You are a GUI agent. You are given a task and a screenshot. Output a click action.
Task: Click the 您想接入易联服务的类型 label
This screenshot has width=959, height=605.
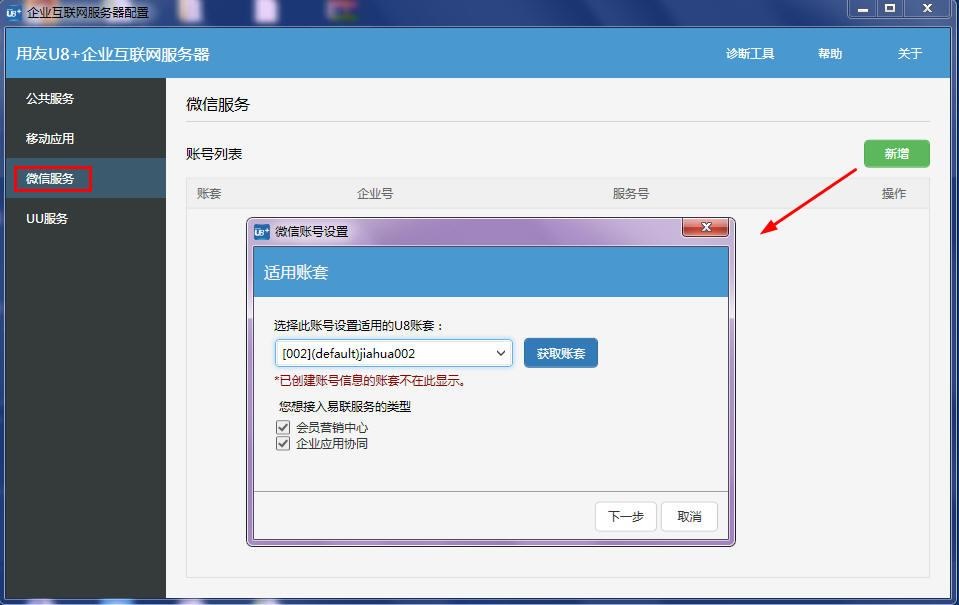coord(345,406)
